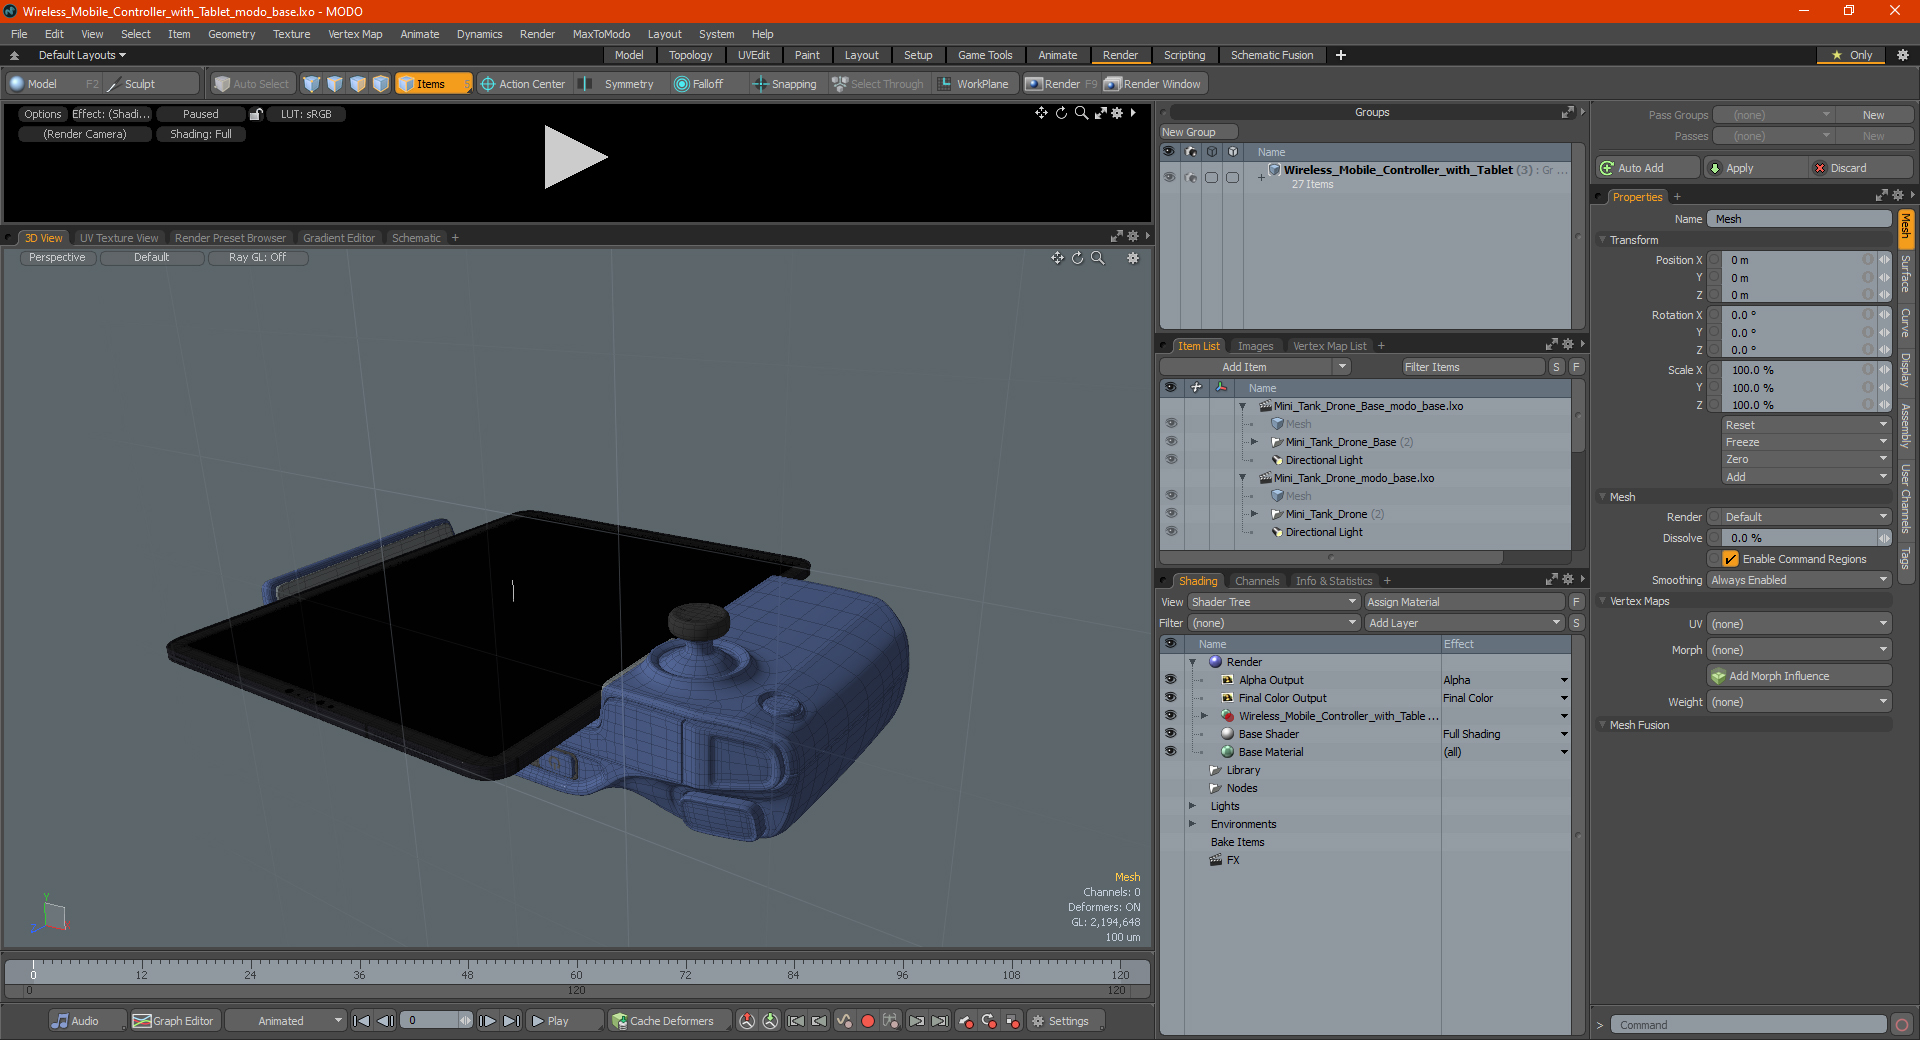This screenshot has height=1040, width=1920.
Task: Open the Texture menu
Action: pos(292,34)
